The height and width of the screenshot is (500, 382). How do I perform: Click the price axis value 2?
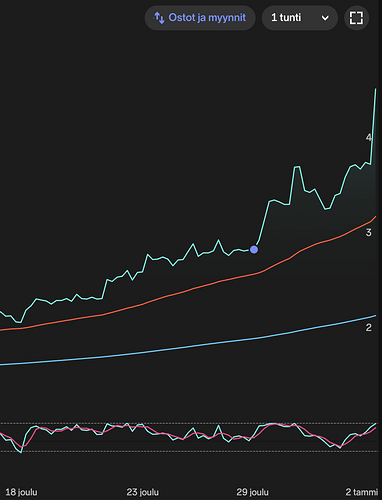pyautogui.click(x=368, y=327)
